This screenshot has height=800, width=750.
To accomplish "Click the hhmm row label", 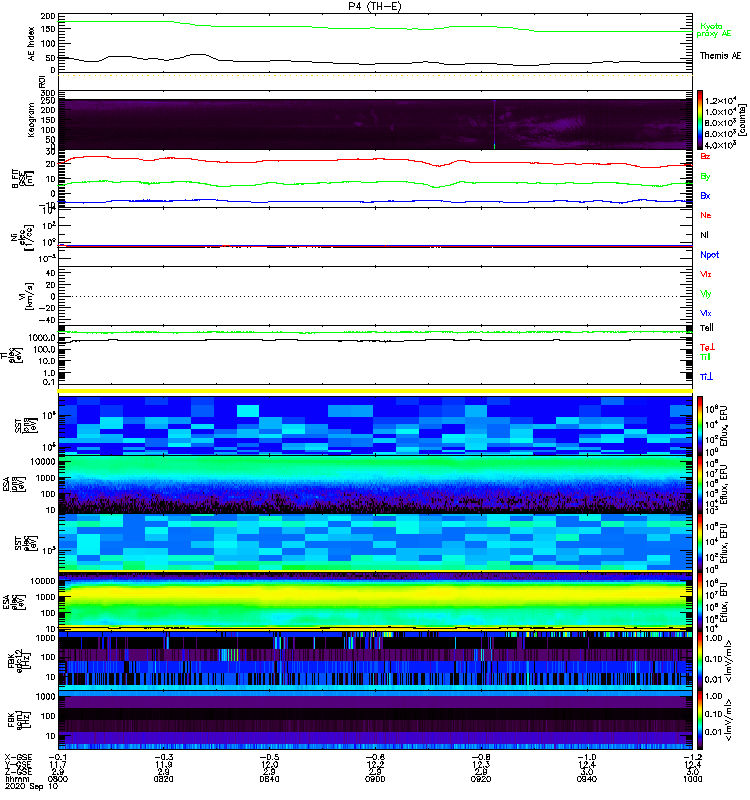I will [x=16, y=779].
